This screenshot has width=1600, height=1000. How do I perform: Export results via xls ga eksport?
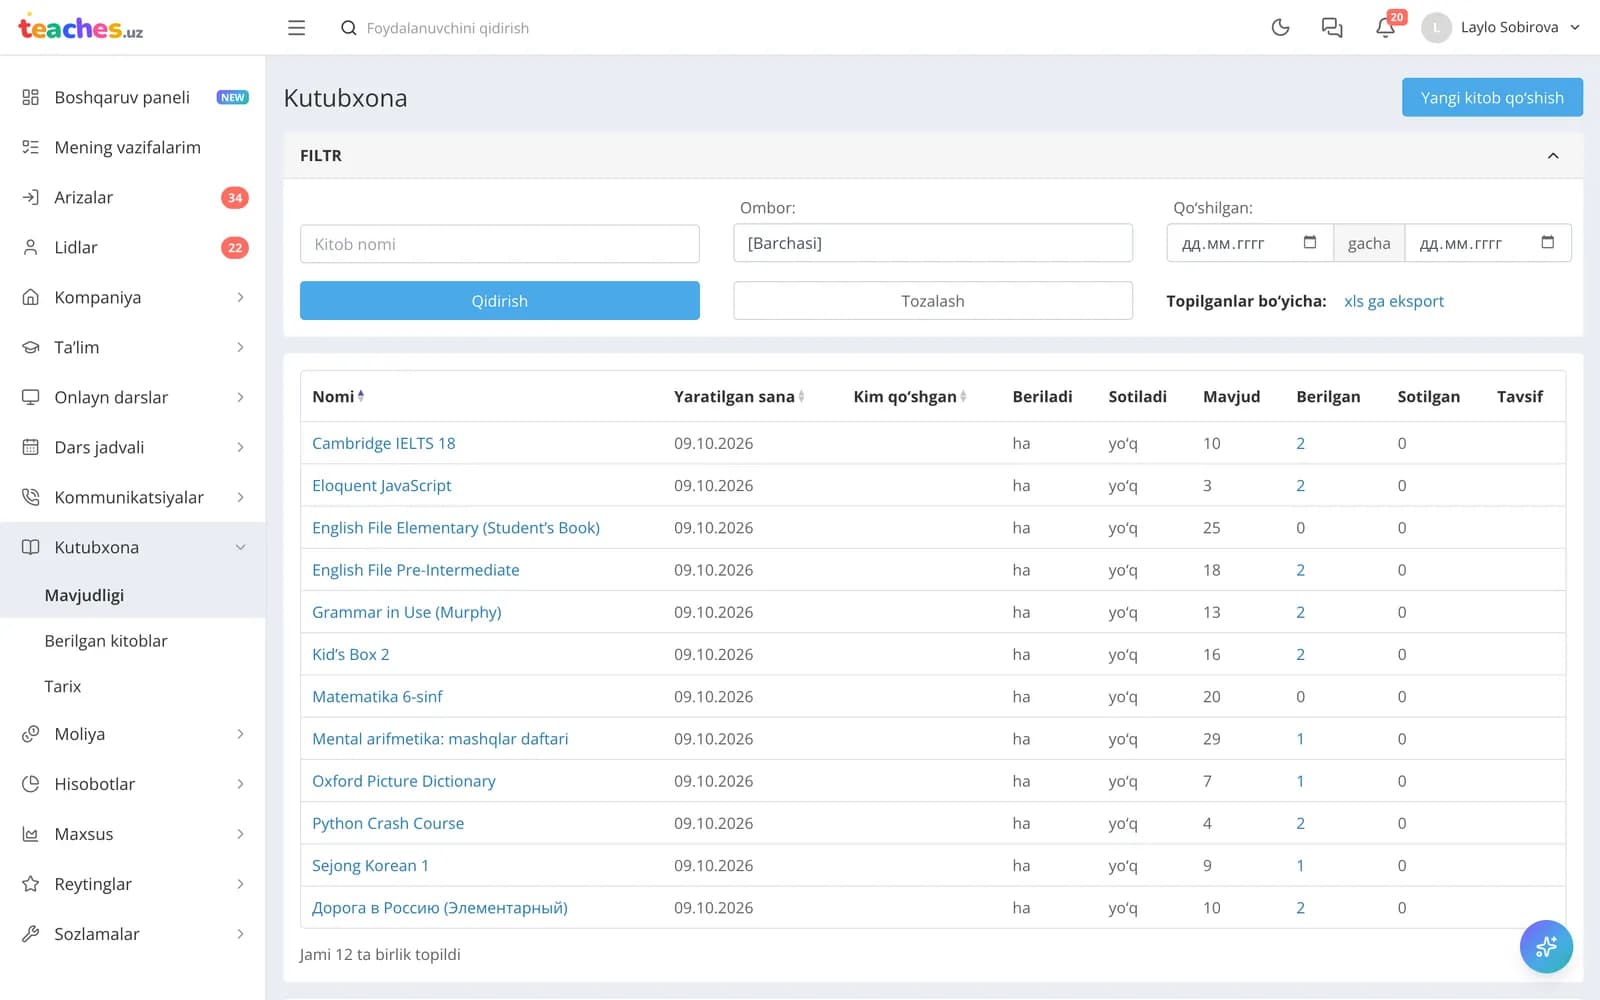pos(1394,301)
